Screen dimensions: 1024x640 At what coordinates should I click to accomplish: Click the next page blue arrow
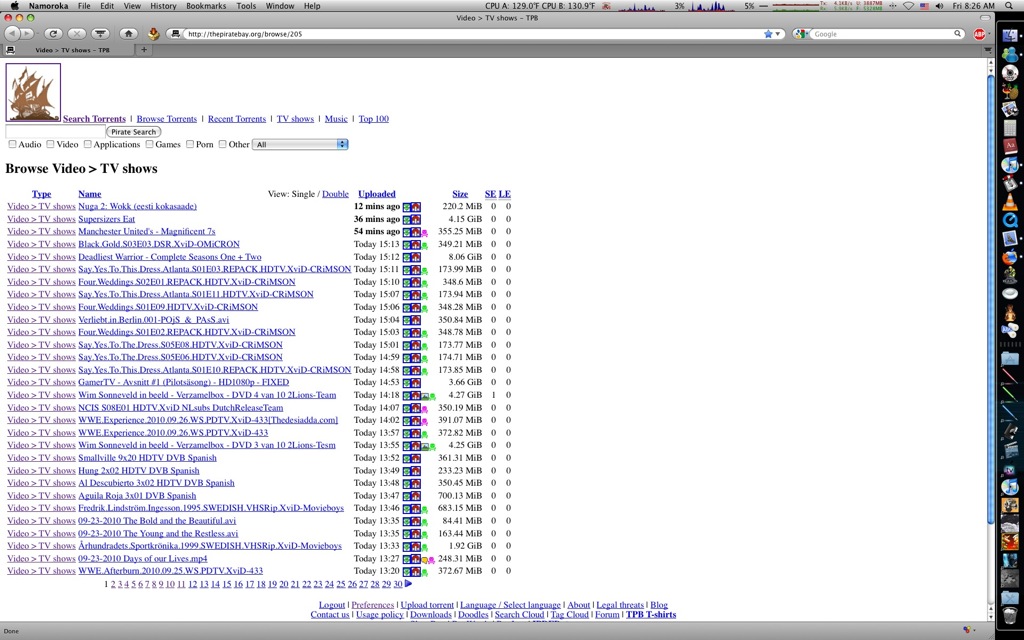click(408, 584)
